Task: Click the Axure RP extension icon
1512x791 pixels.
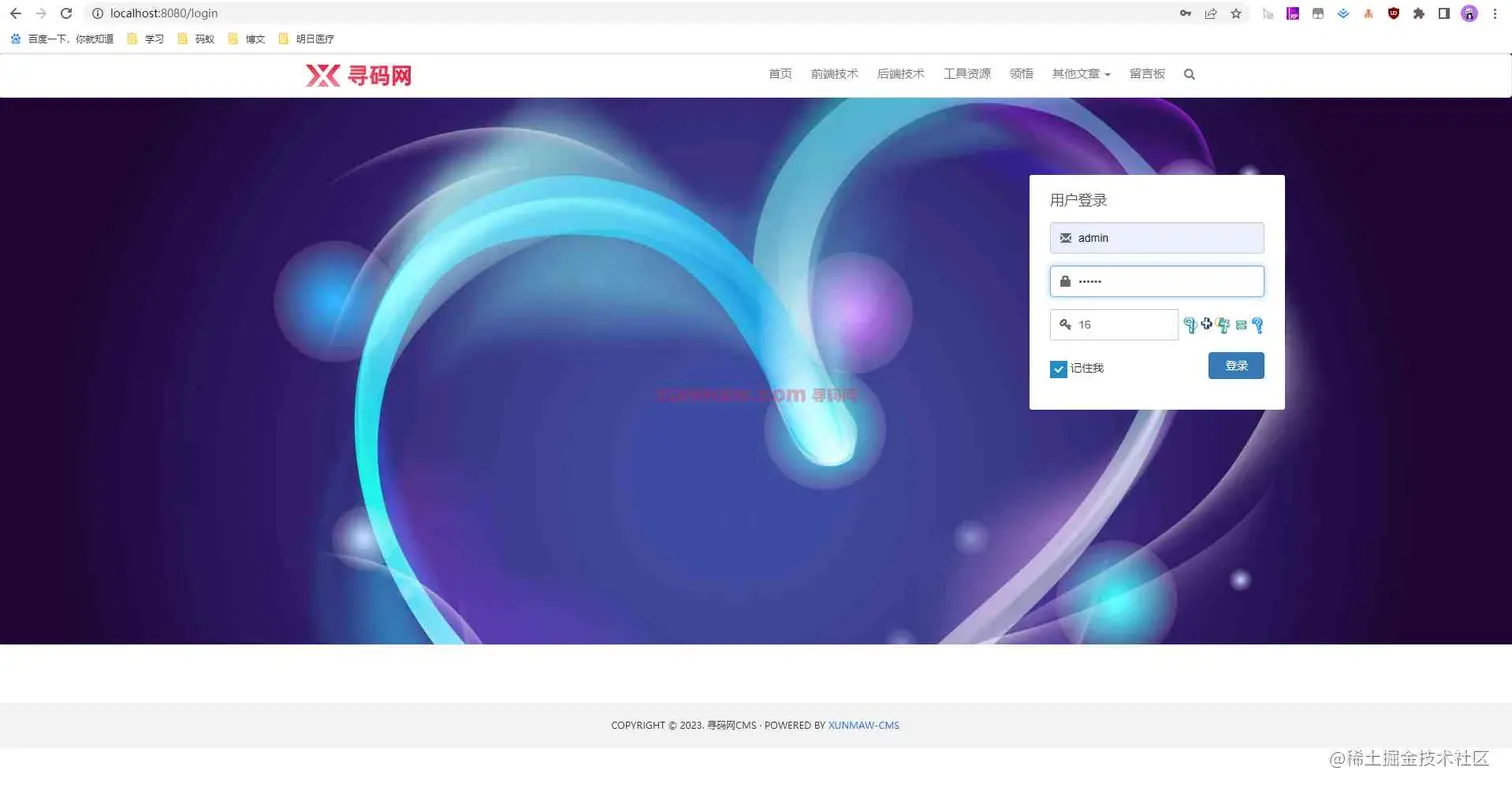Action: 1292,13
